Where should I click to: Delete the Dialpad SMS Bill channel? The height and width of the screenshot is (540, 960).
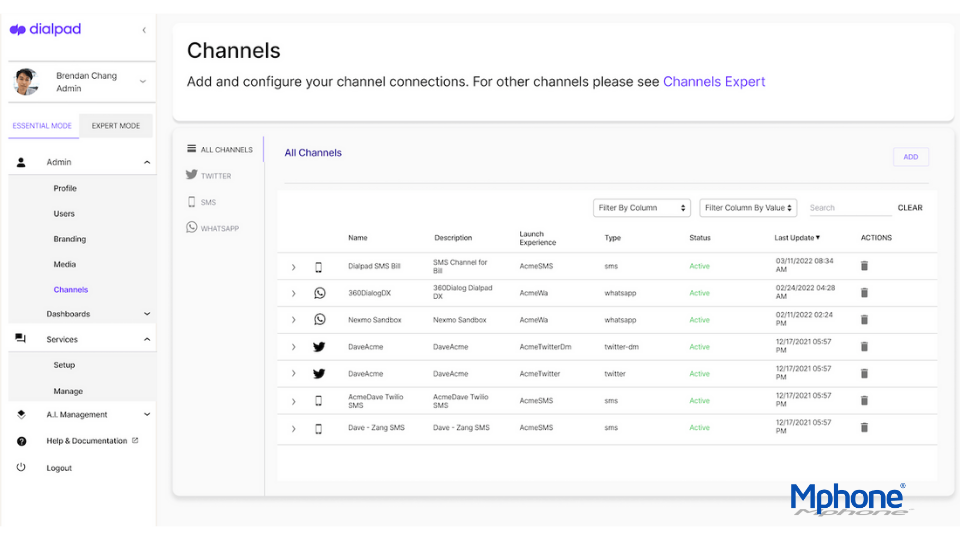click(x=864, y=266)
